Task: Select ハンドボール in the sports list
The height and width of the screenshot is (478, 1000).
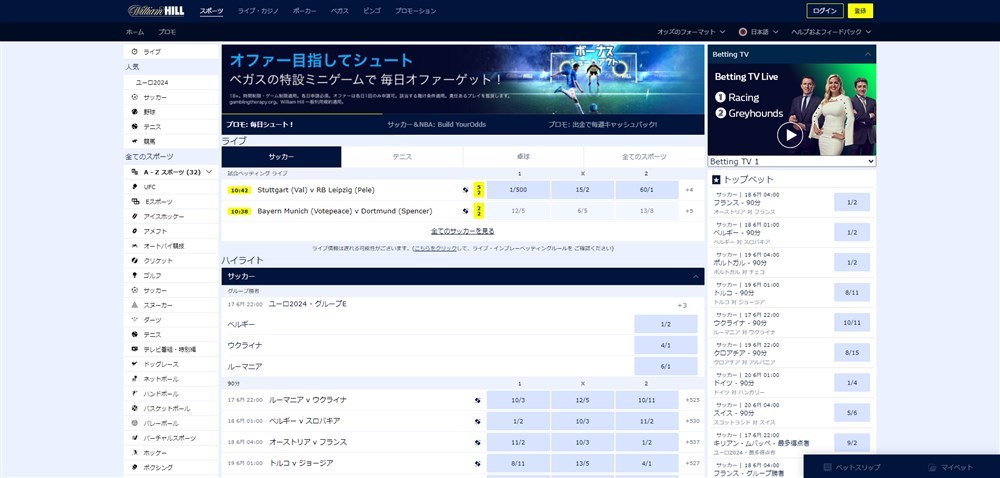Action: point(171,394)
